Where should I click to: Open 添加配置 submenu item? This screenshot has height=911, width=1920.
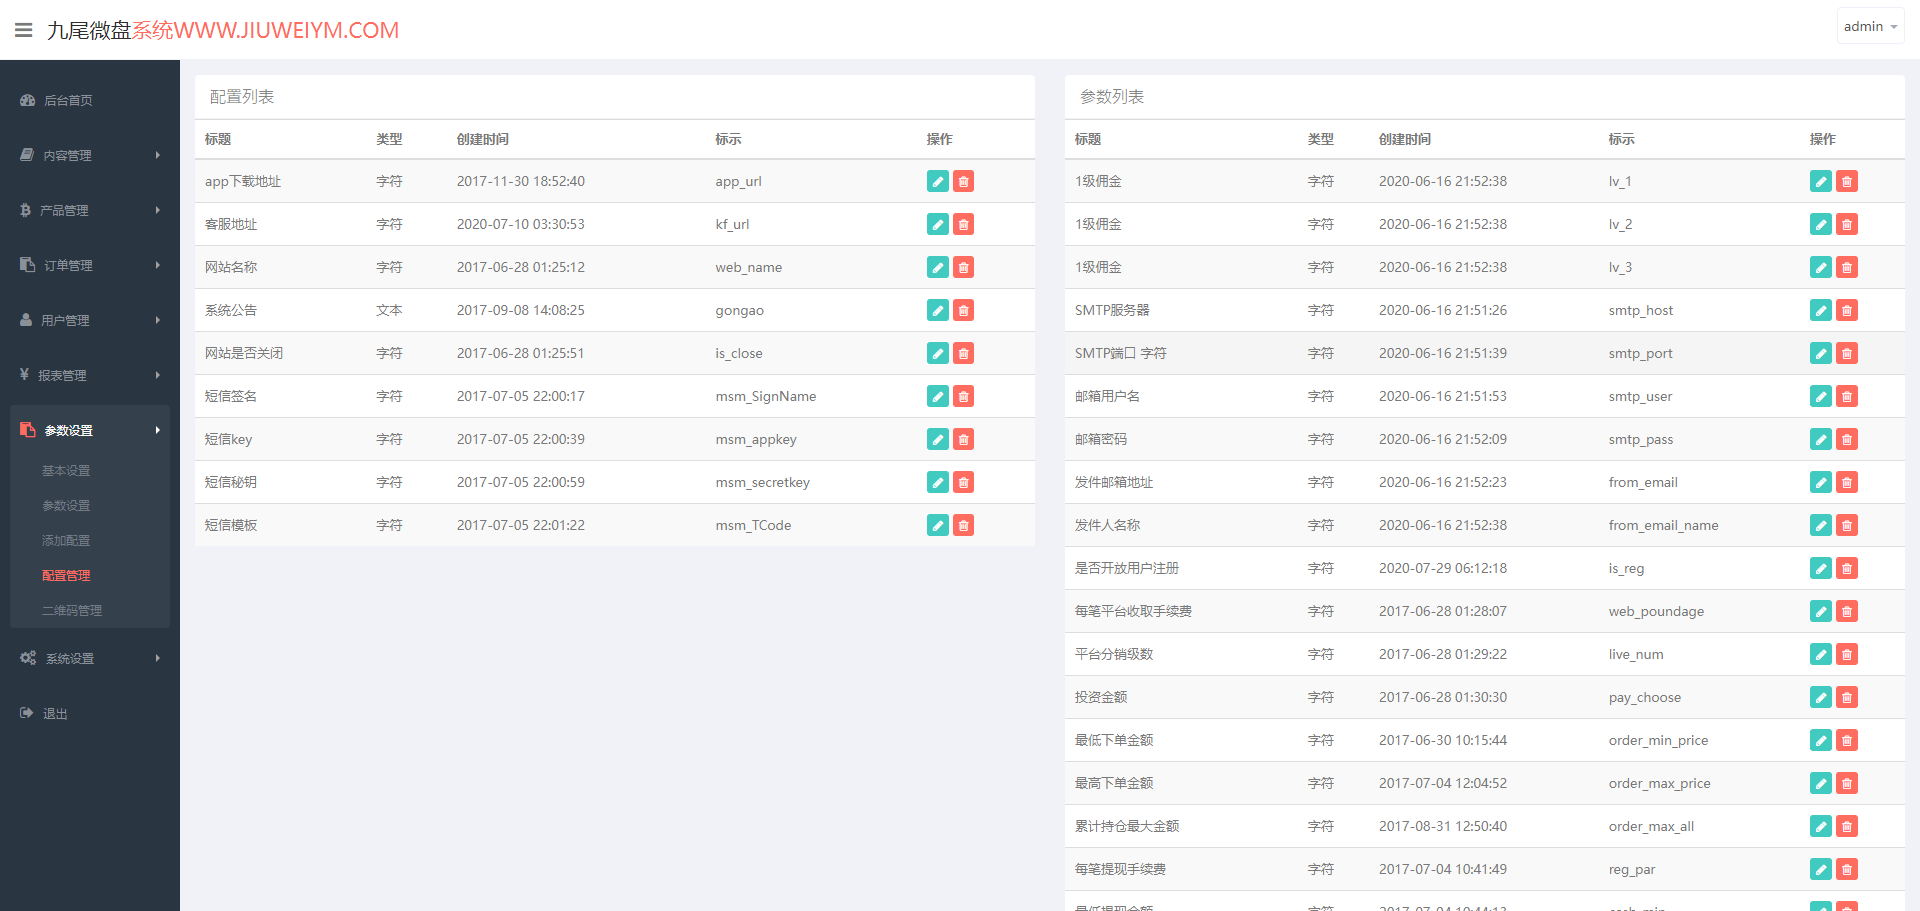click(66, 540)
